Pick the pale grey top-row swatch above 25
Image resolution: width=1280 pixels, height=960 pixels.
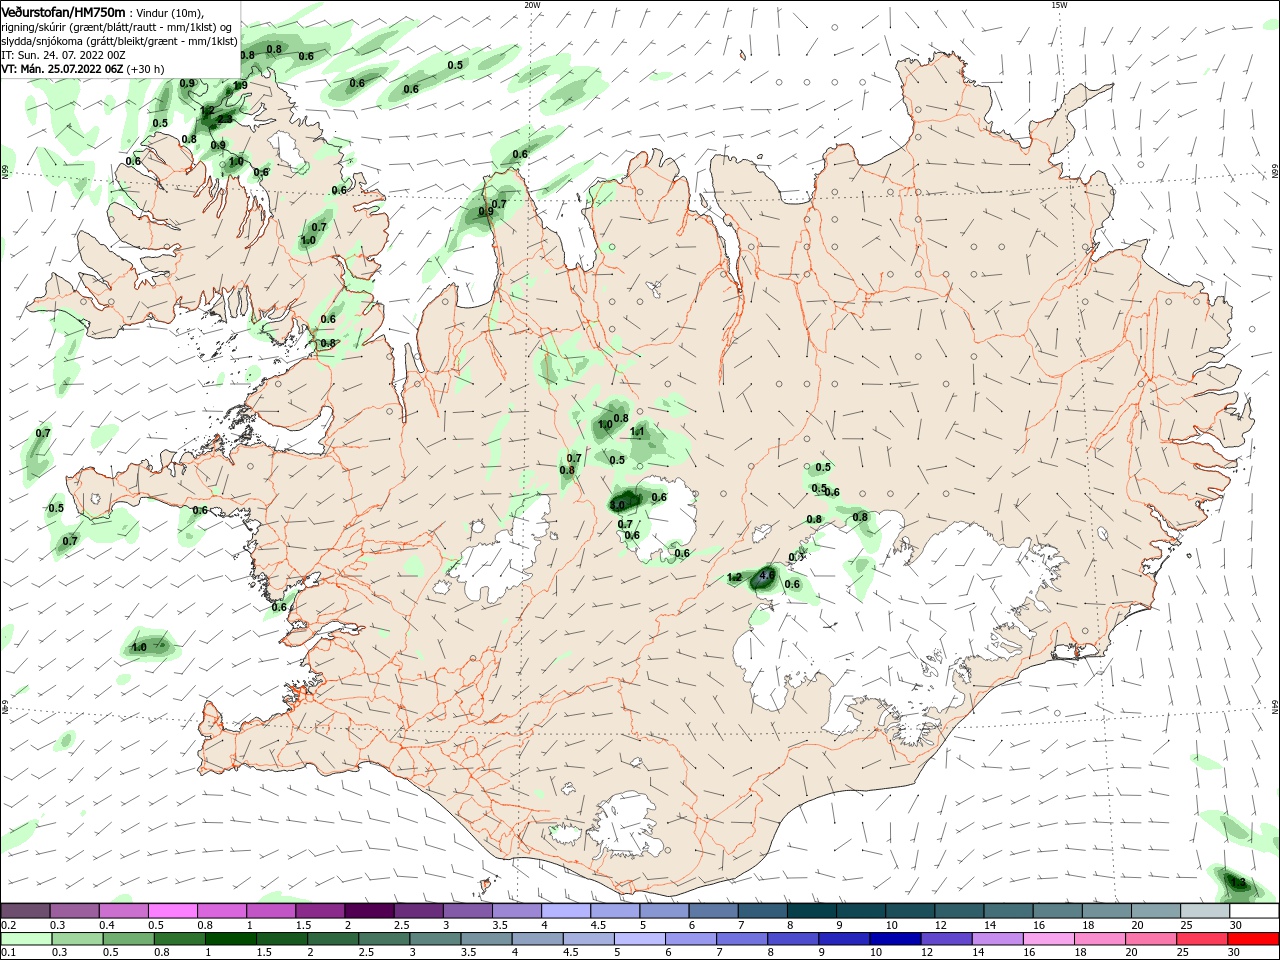tap(1205, 911)
